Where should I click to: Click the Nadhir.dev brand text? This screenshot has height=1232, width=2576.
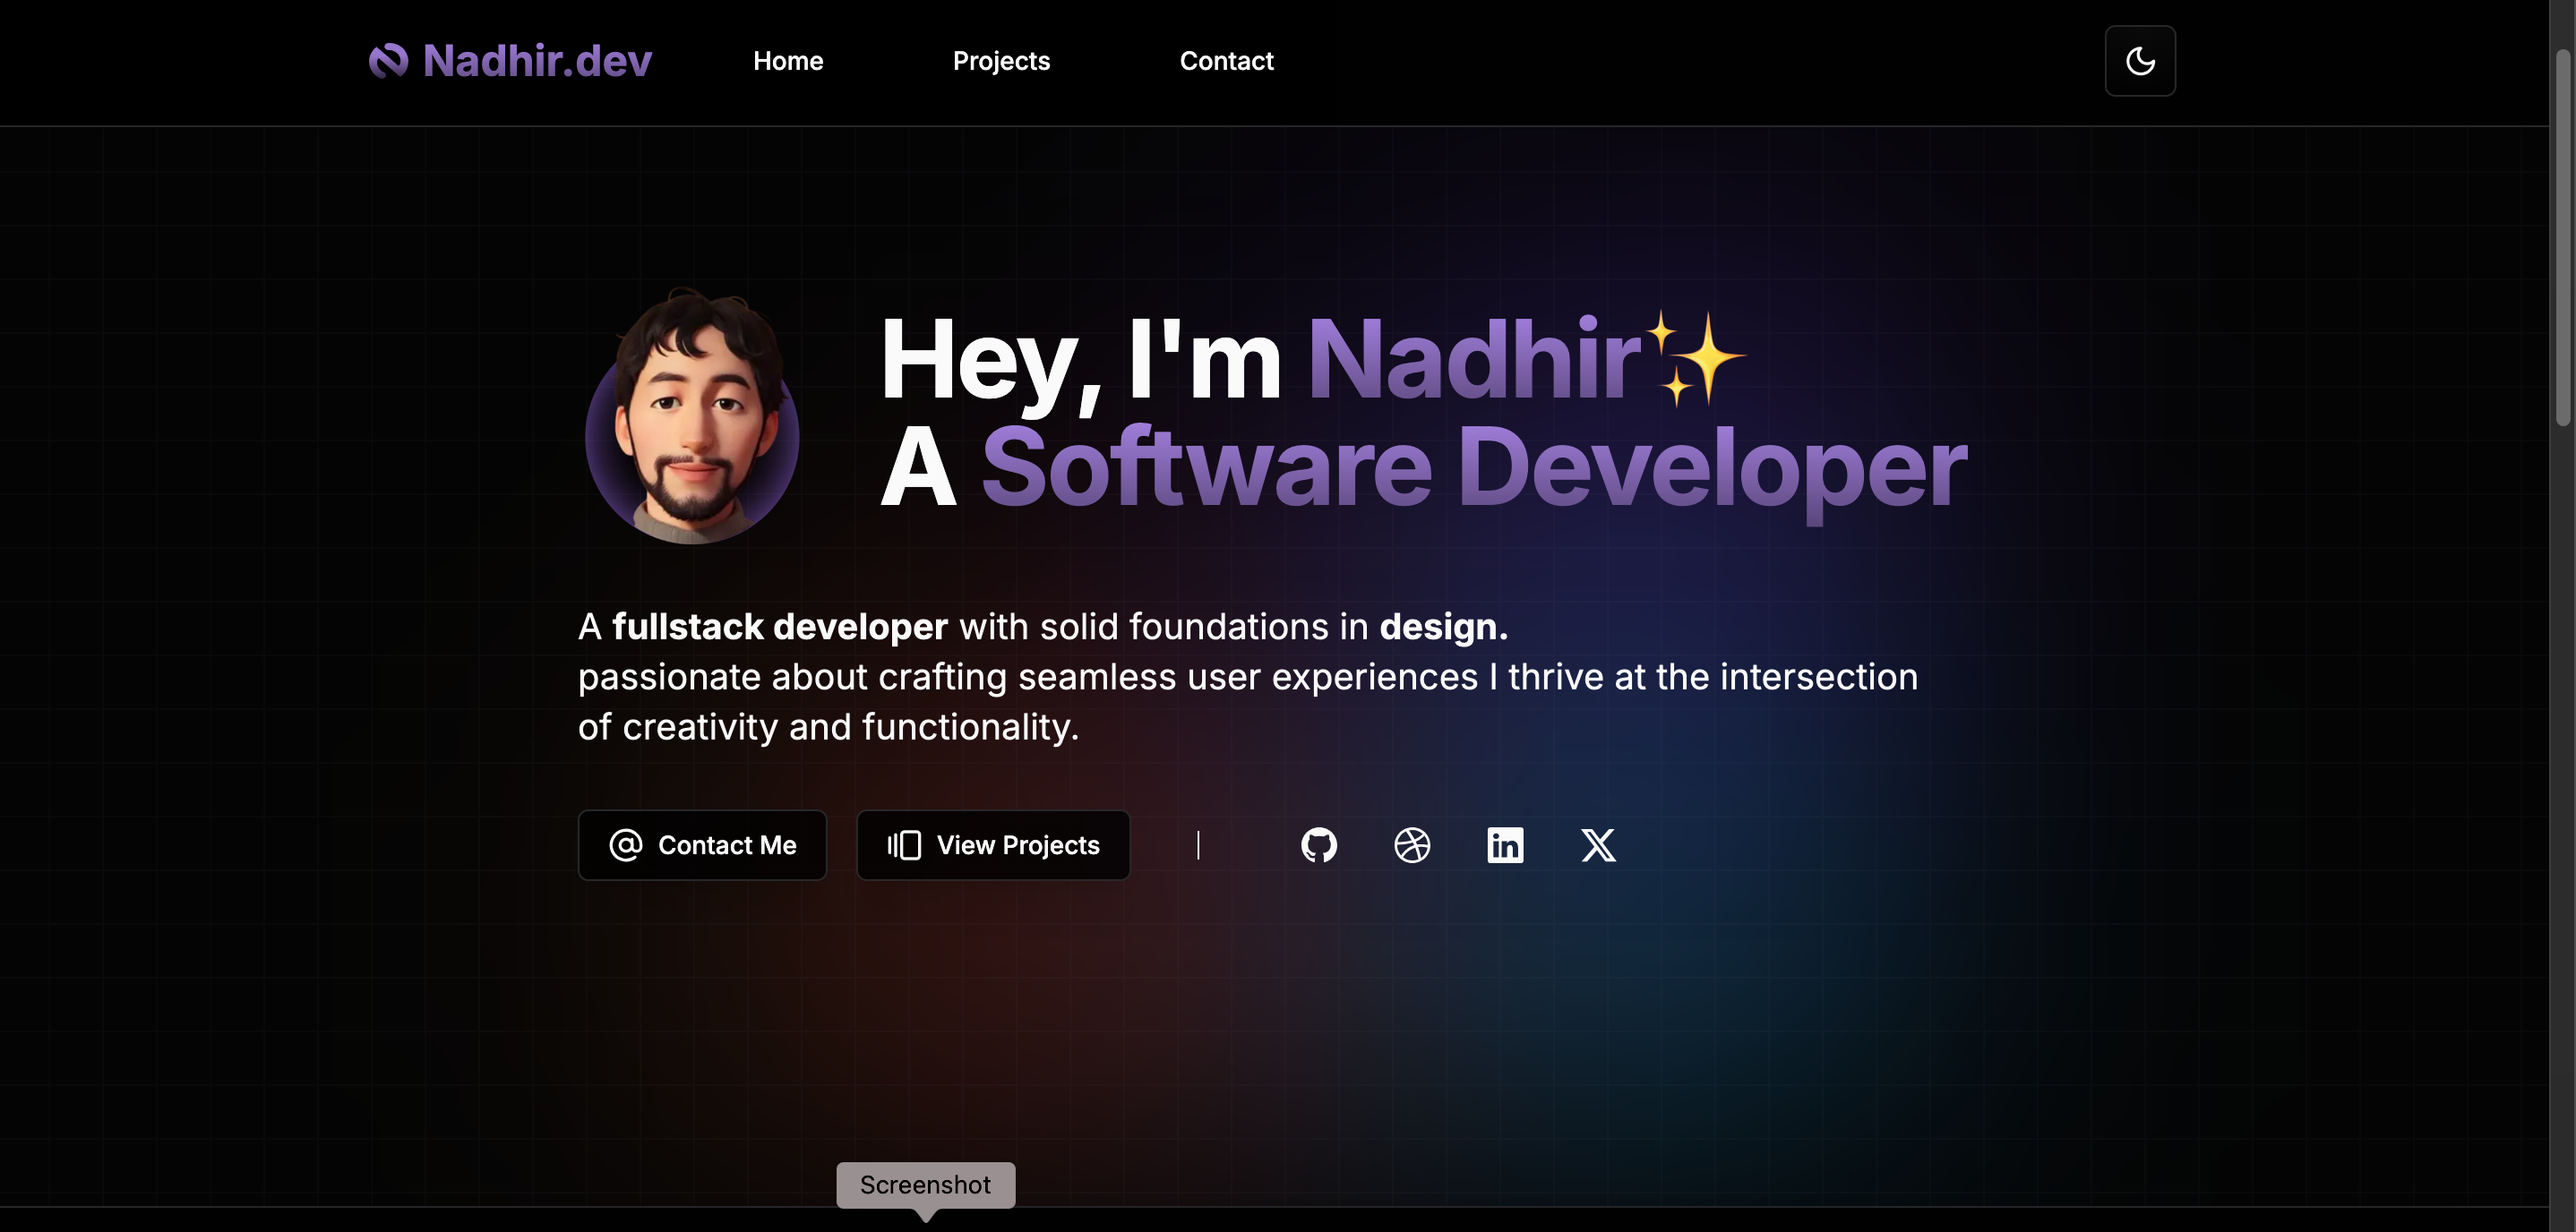[x=537, y=61]
